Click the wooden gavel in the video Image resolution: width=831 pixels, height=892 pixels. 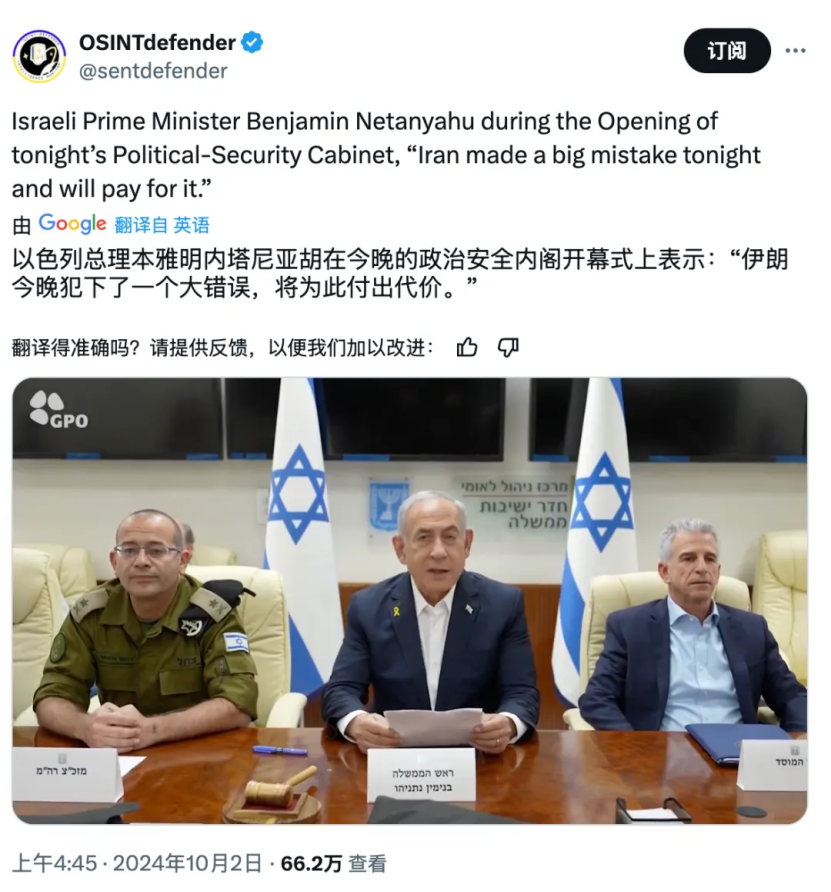[279, 788]
